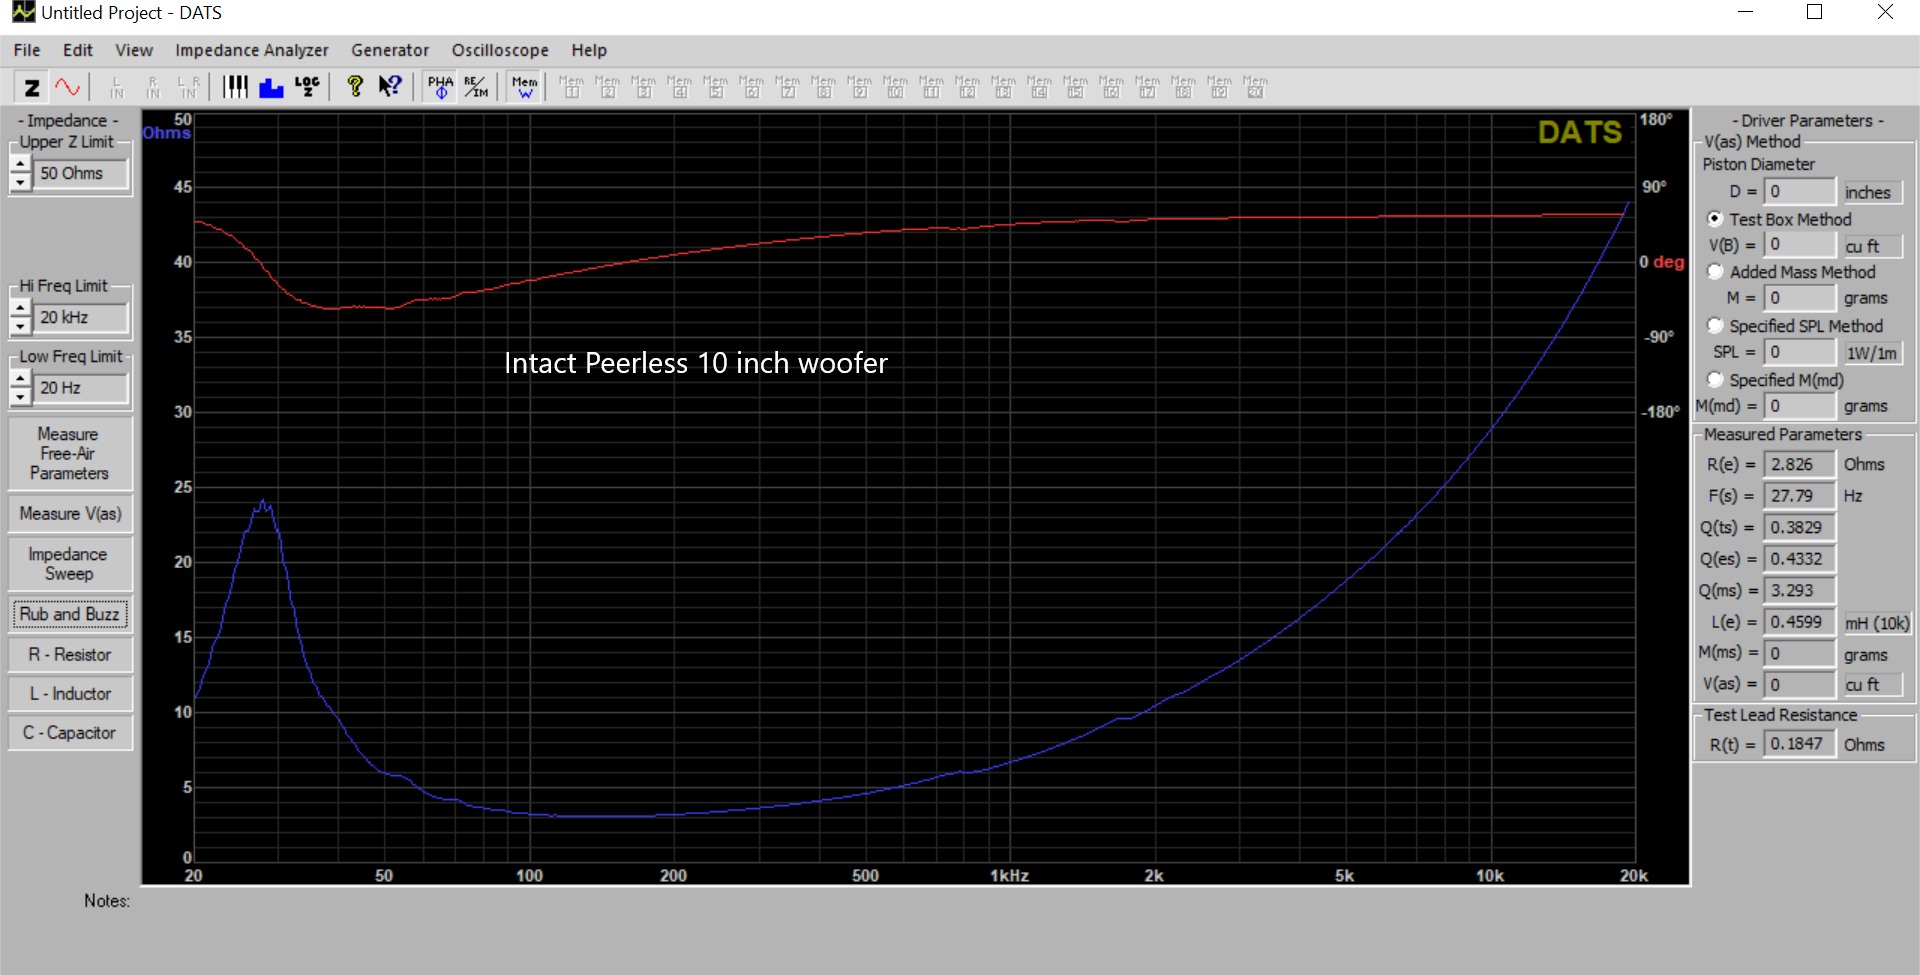Open the File menu
Screen dimensions: 1920x975
tap(27, 50)
